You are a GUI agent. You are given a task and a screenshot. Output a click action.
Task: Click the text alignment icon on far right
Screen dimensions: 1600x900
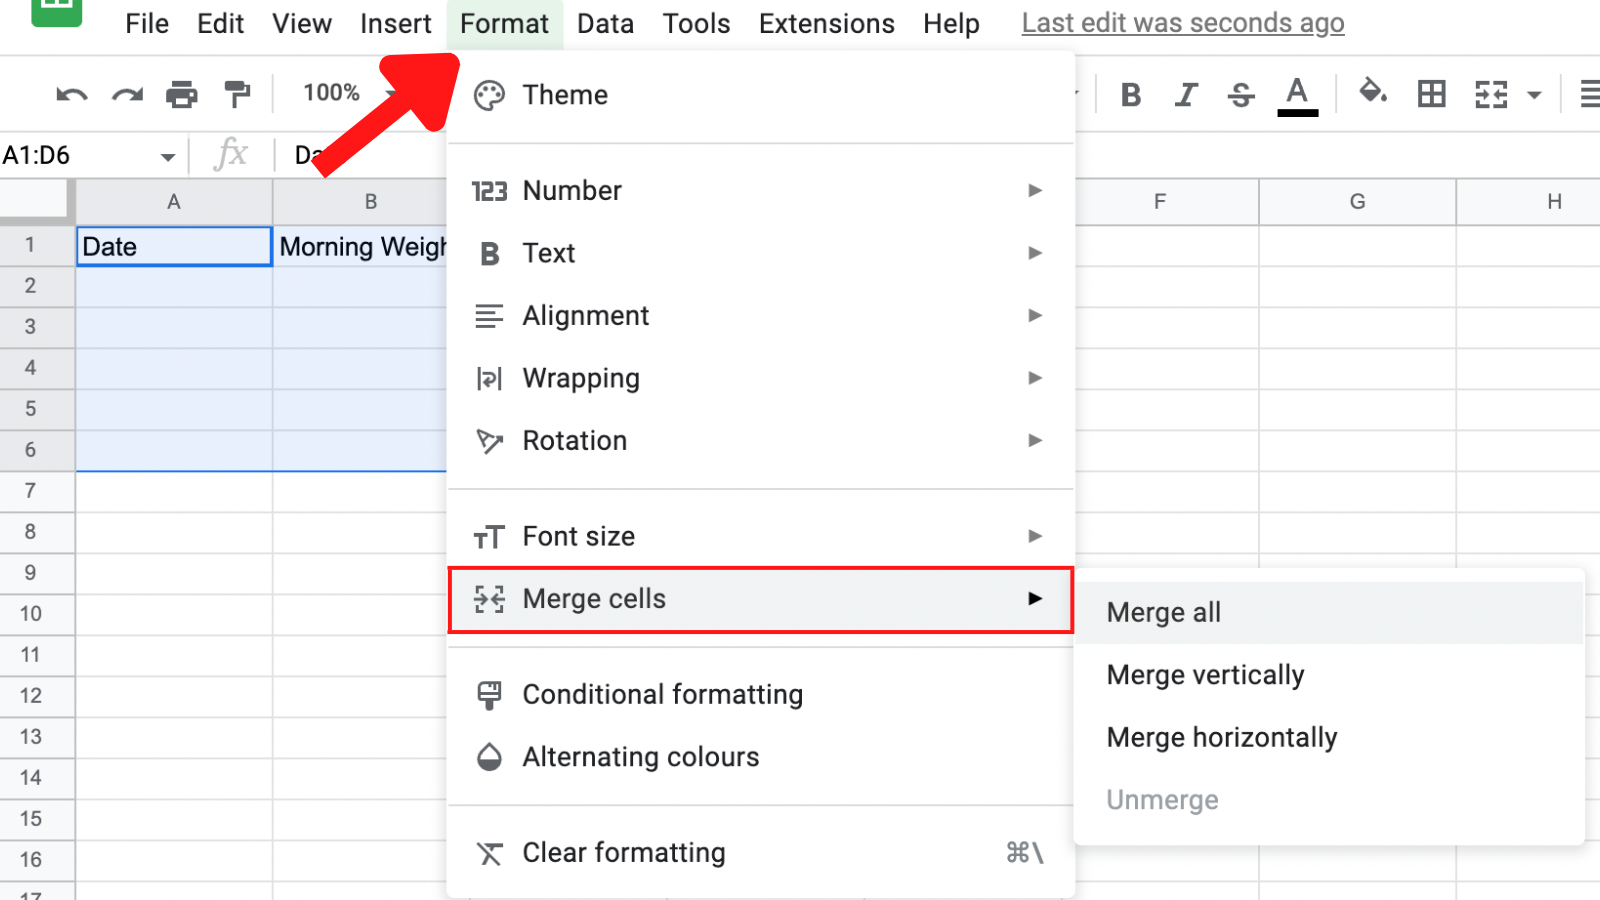click(1589, 93)
